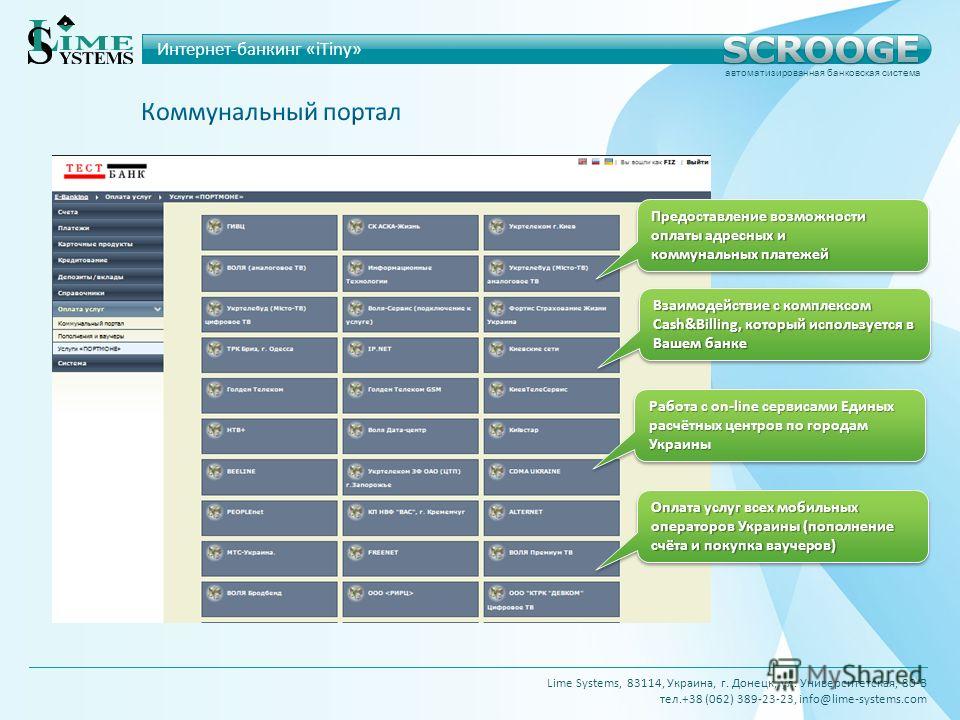Open the Кредитование sidebar menu
This screenshot has height=720, width=960.
point(108,260)
